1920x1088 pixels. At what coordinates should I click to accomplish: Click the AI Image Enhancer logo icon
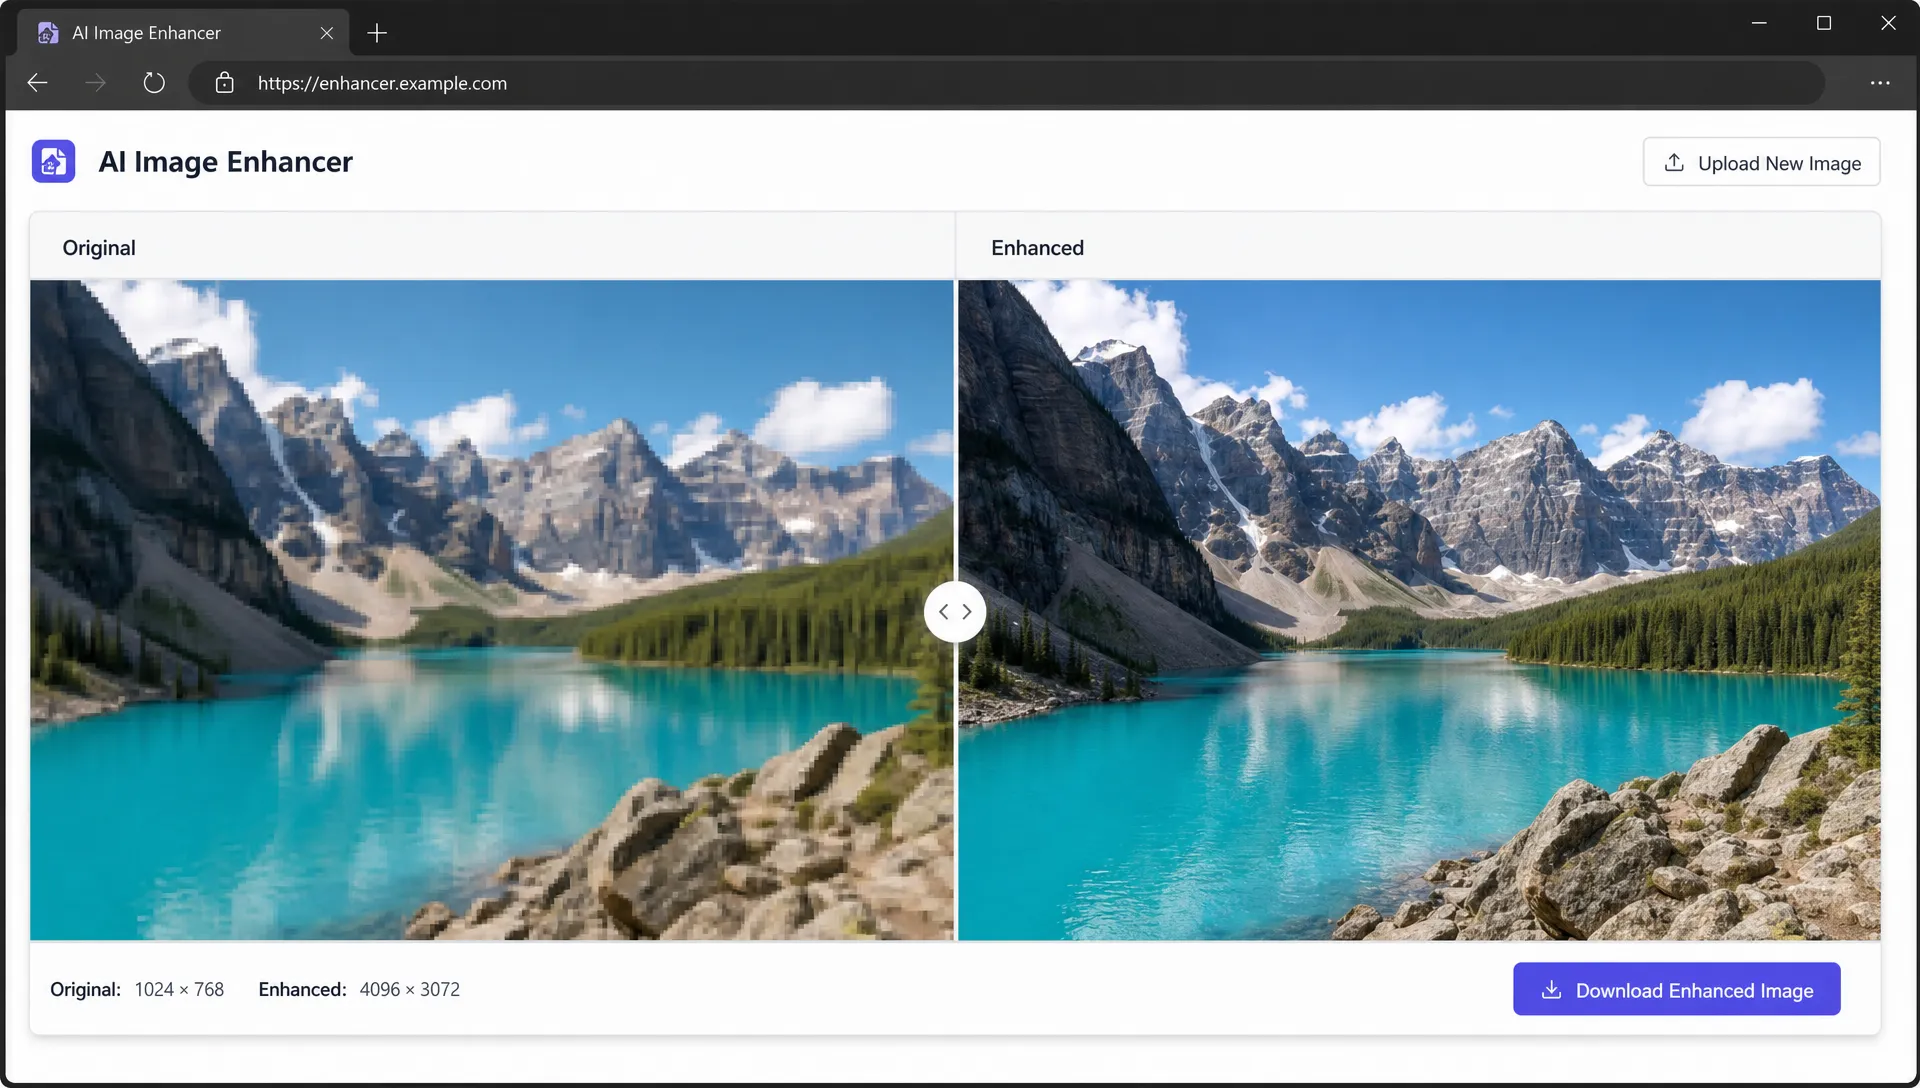coord(53,161)
